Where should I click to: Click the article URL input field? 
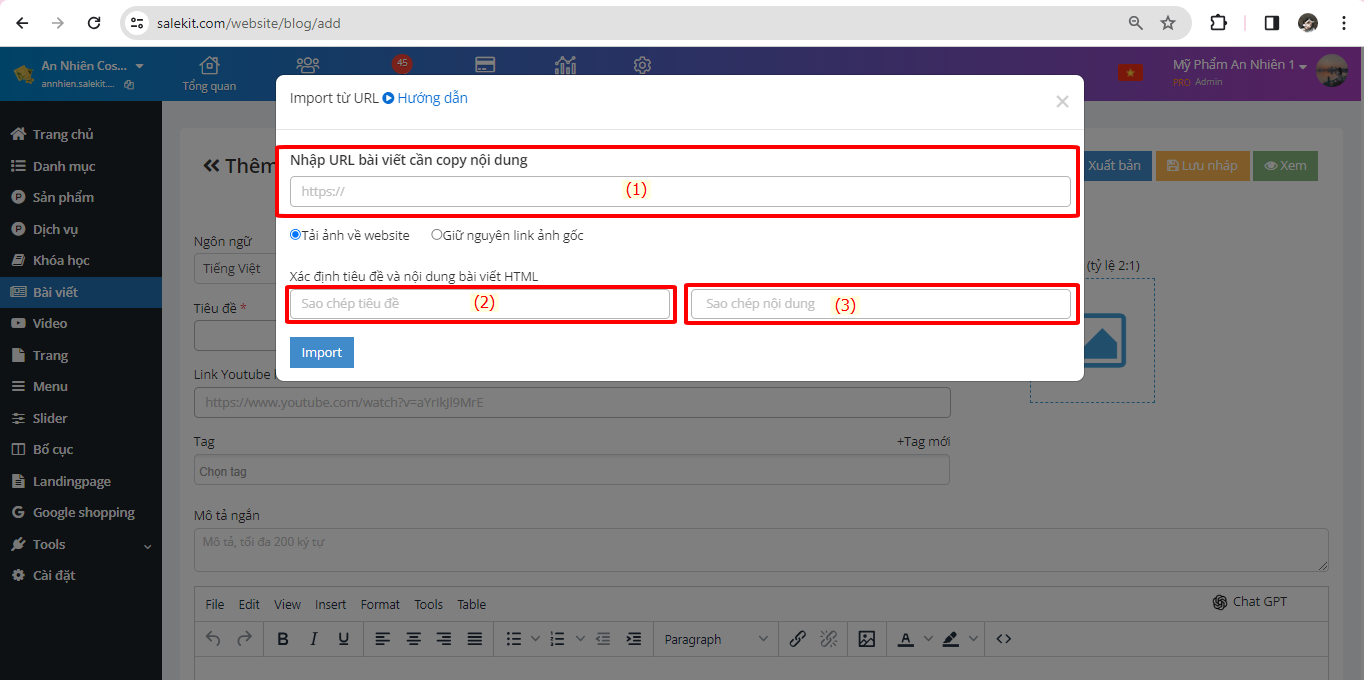point(680,191)
